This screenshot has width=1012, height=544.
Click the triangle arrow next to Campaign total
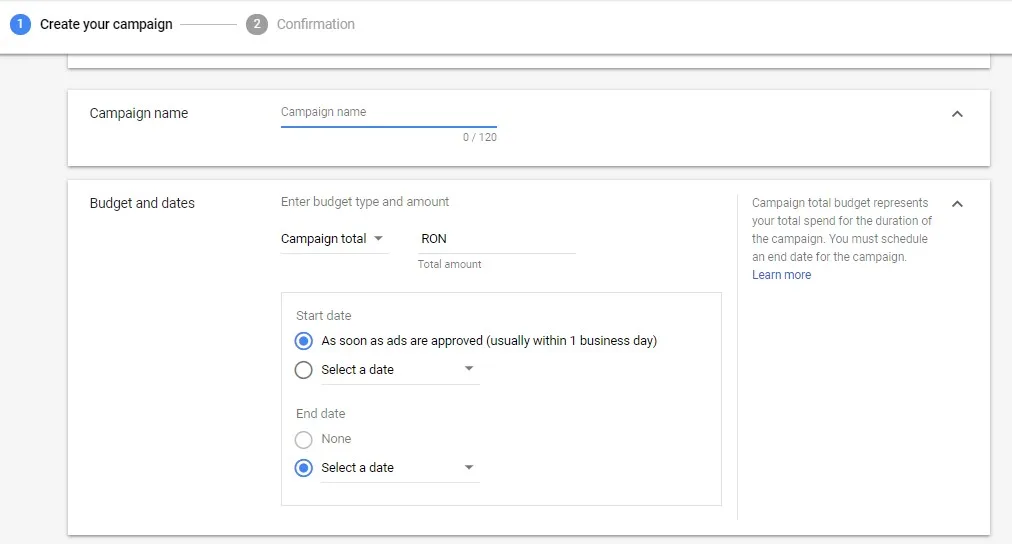pyautogui.click(x=378, y=239)
